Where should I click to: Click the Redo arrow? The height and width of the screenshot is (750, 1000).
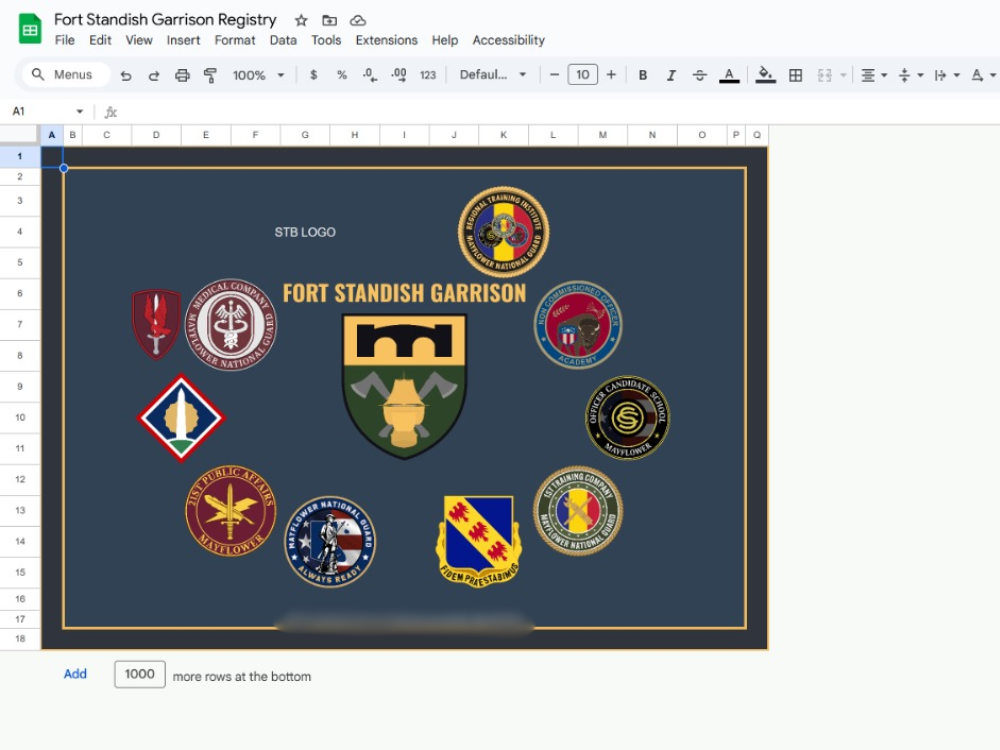tap(154, 75)
